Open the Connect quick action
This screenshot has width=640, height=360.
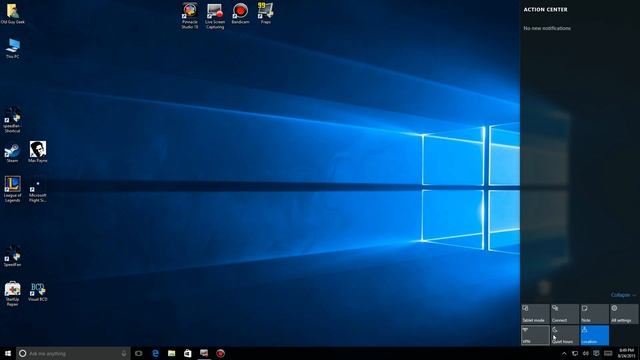pos(564,314)
